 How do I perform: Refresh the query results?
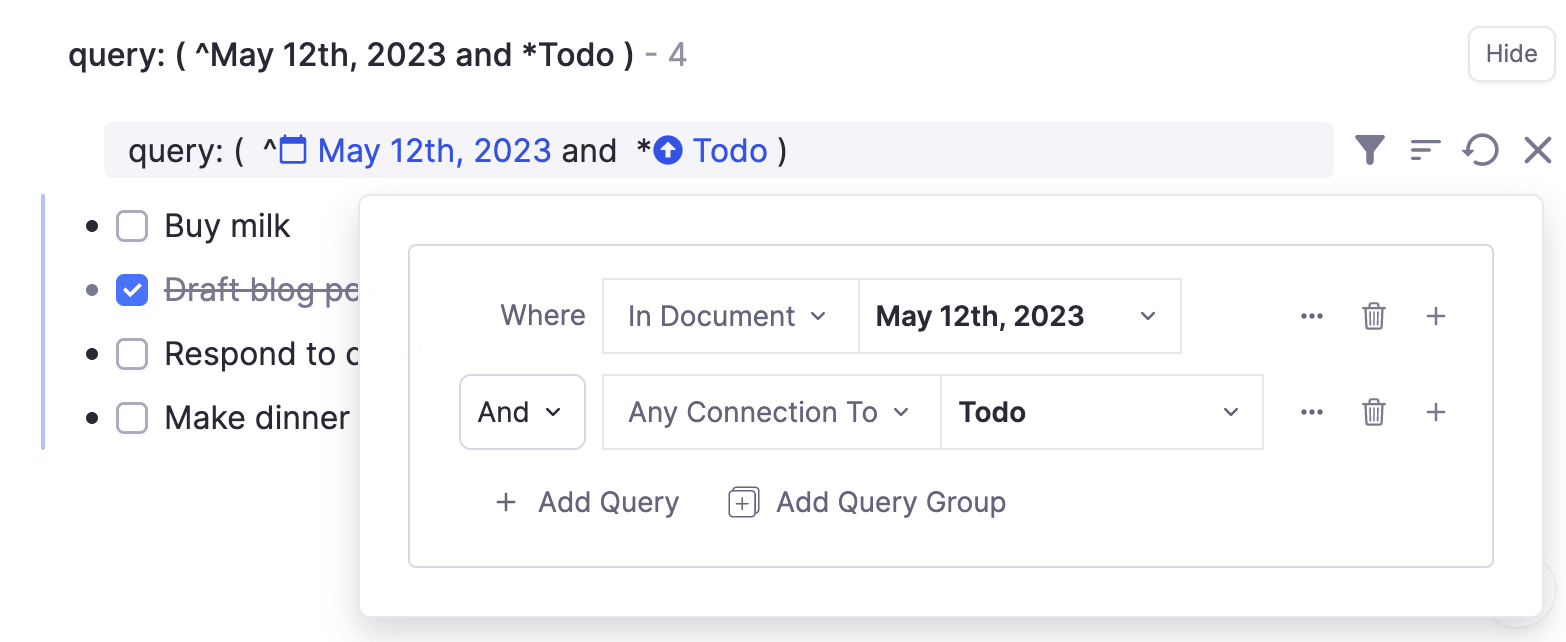pyautogui.click(x=1481, y=151)
